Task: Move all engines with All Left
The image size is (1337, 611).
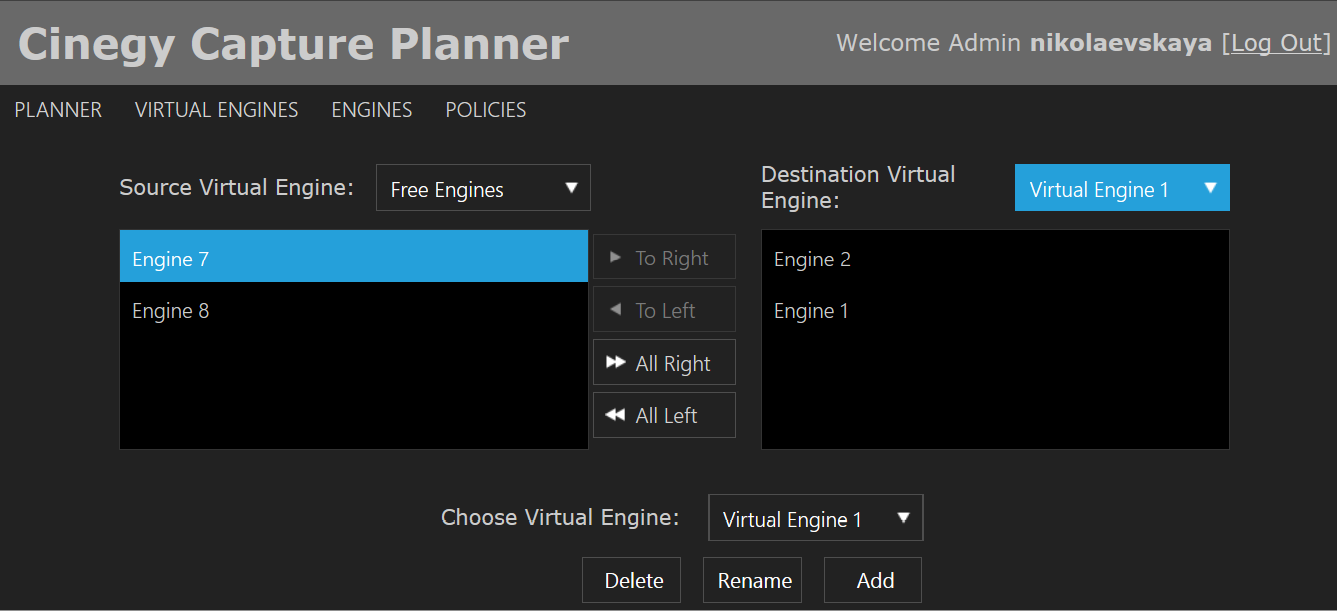Action: pos(664,415)
